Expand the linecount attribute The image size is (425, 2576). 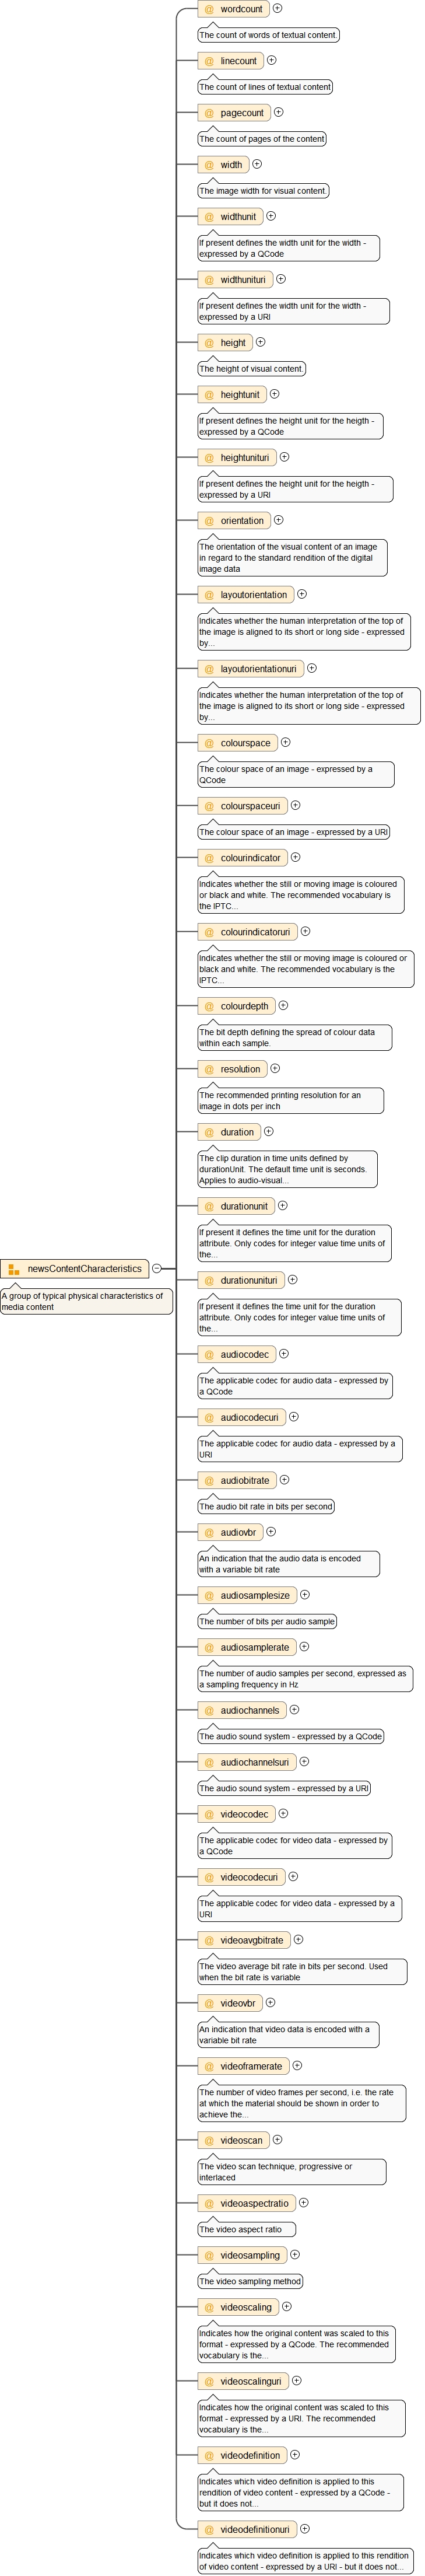pyautogui.click(x=272, y=60)
